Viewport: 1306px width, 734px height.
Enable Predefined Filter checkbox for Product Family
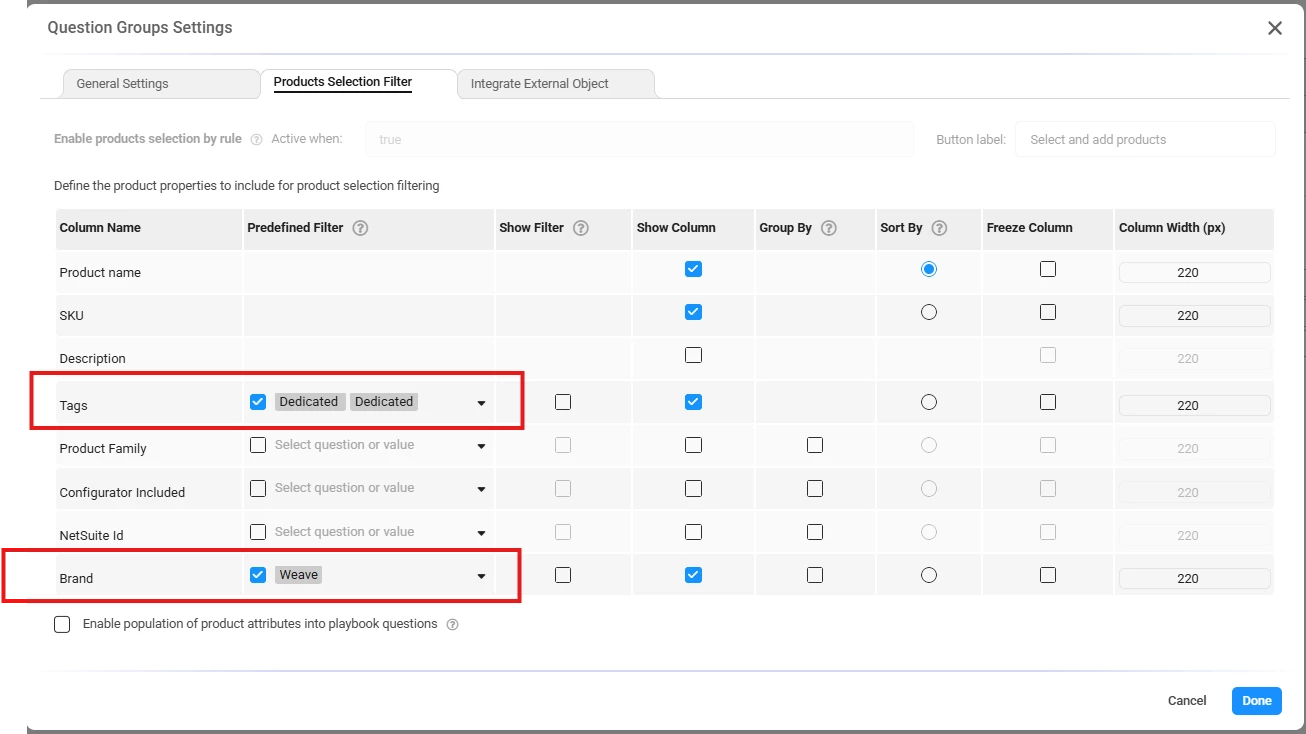point(258,445)
